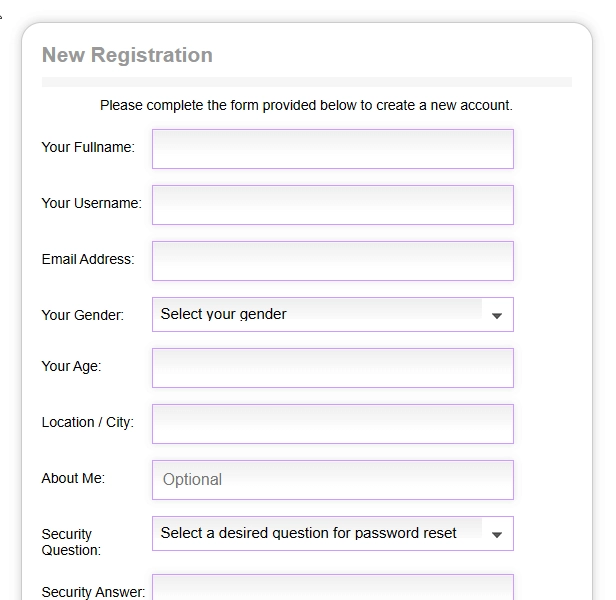Click the 'Your Username:' label text

point(91,203)
